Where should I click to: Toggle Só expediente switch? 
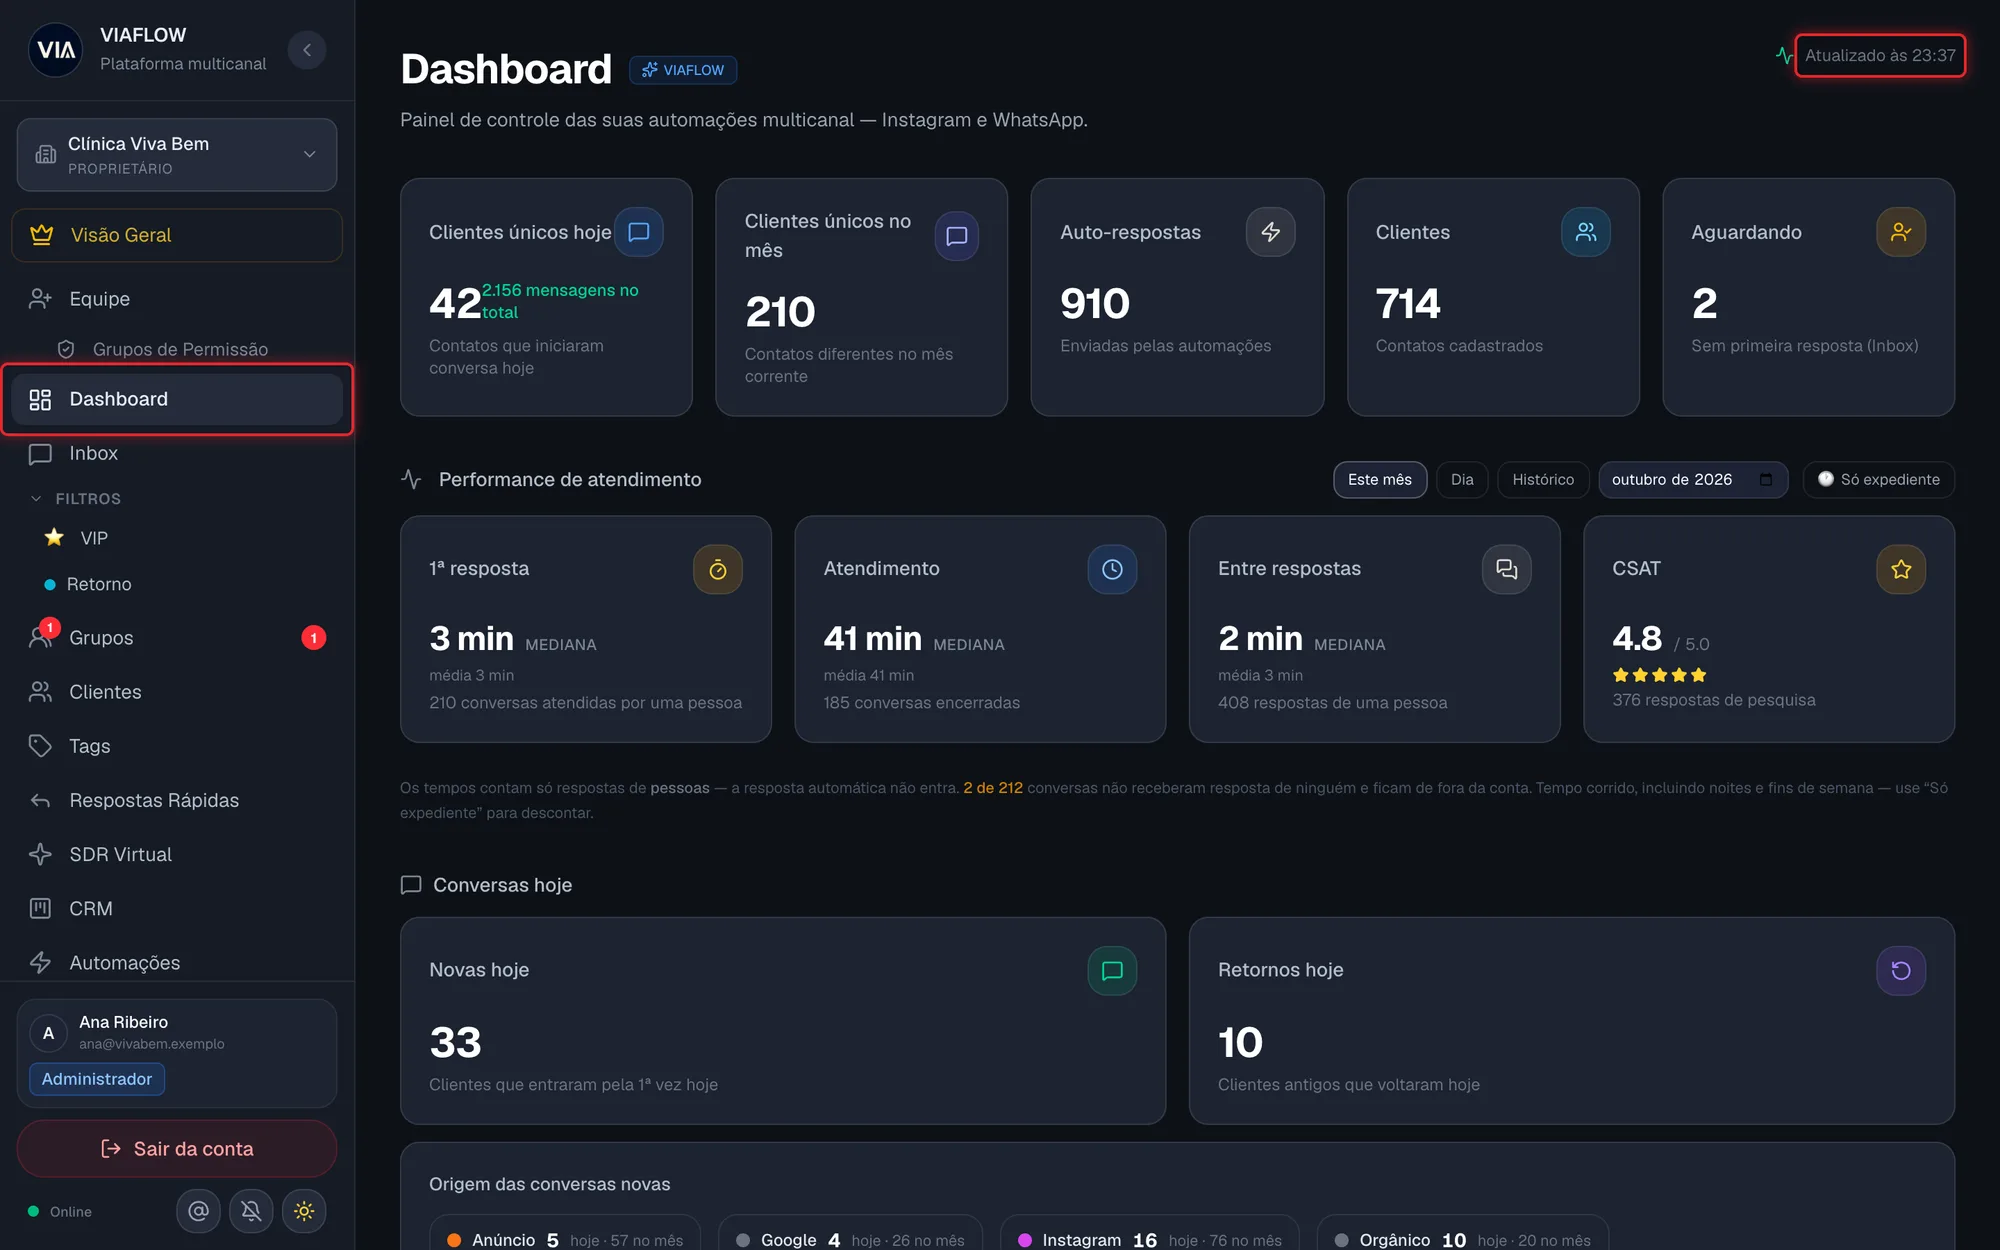(x=1879, y=480)
